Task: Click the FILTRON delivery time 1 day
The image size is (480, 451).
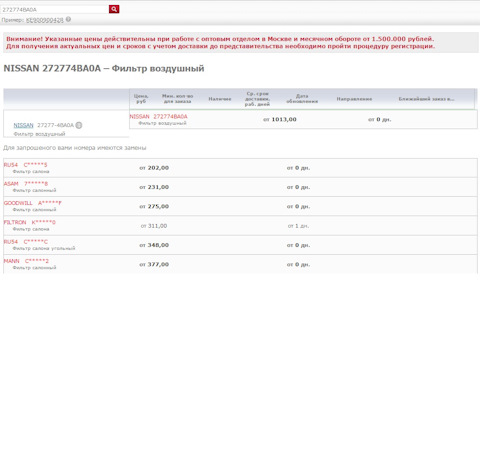Action: click(298, 226)
